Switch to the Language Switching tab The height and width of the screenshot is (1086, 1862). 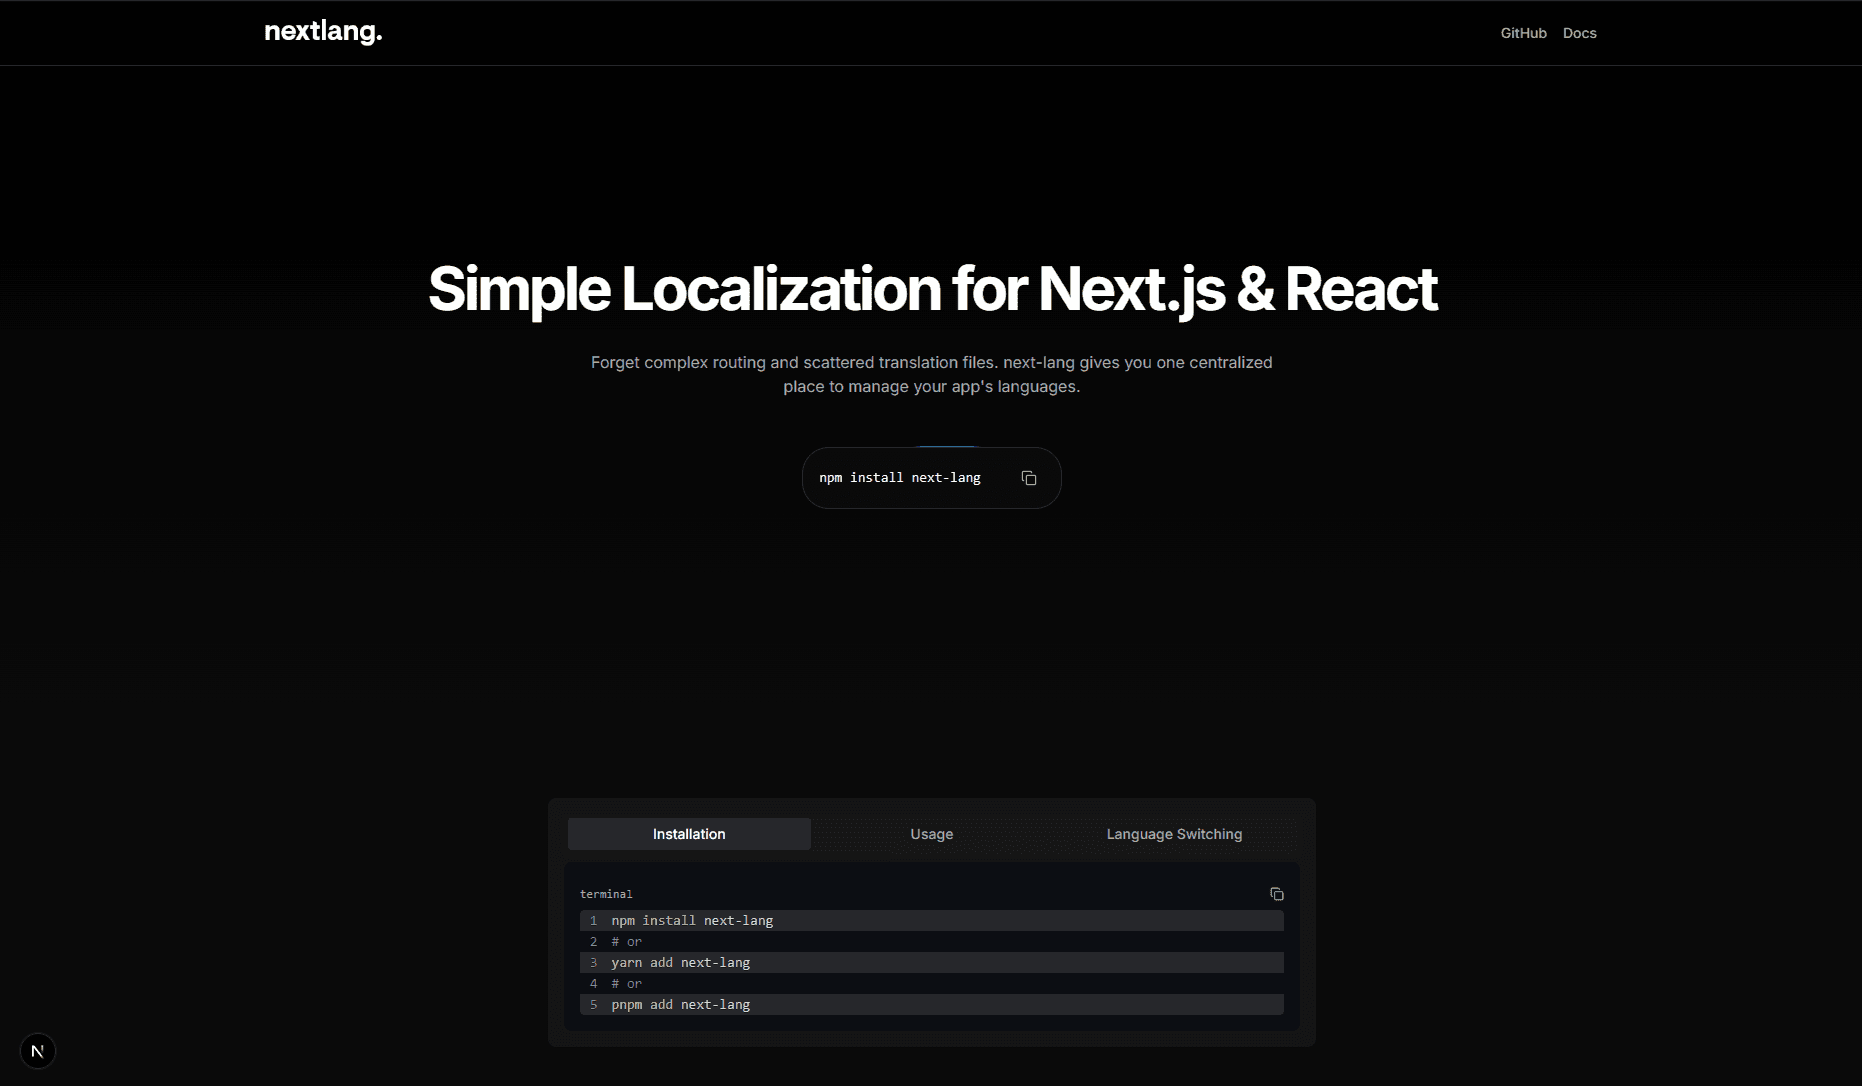pos(1174,834)
